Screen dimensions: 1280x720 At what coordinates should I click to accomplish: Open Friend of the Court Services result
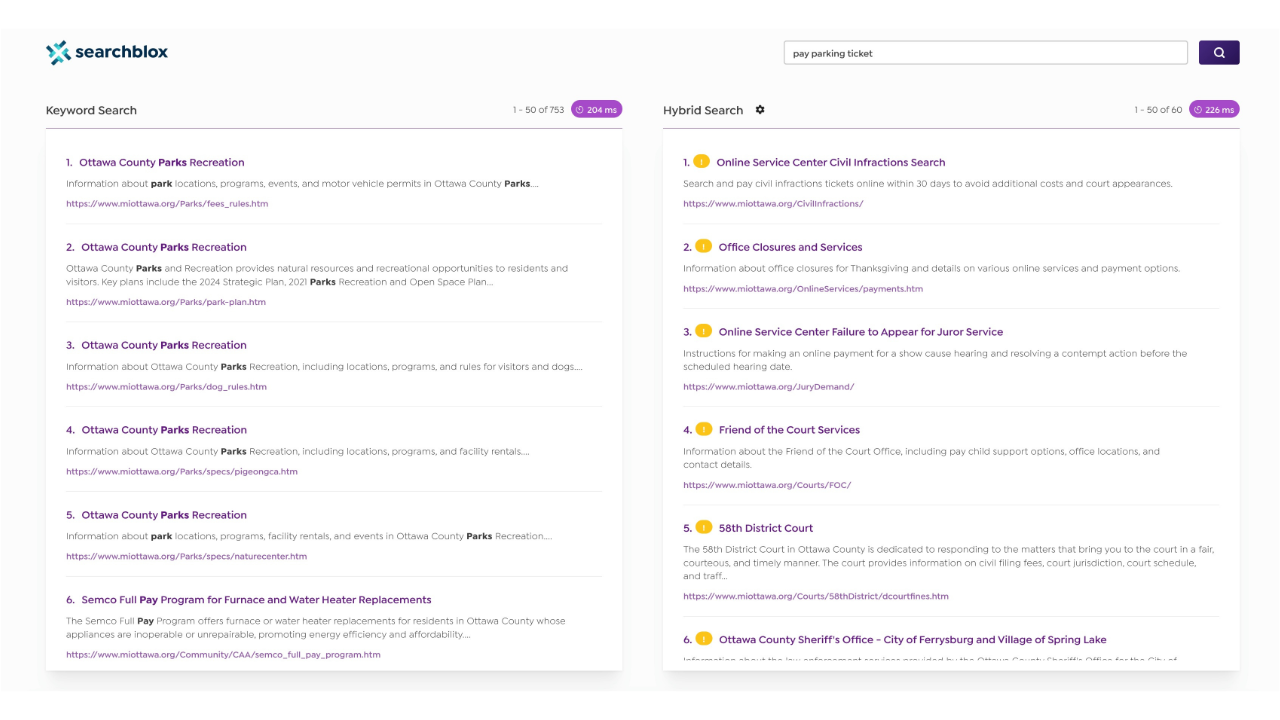pos(789,430)
